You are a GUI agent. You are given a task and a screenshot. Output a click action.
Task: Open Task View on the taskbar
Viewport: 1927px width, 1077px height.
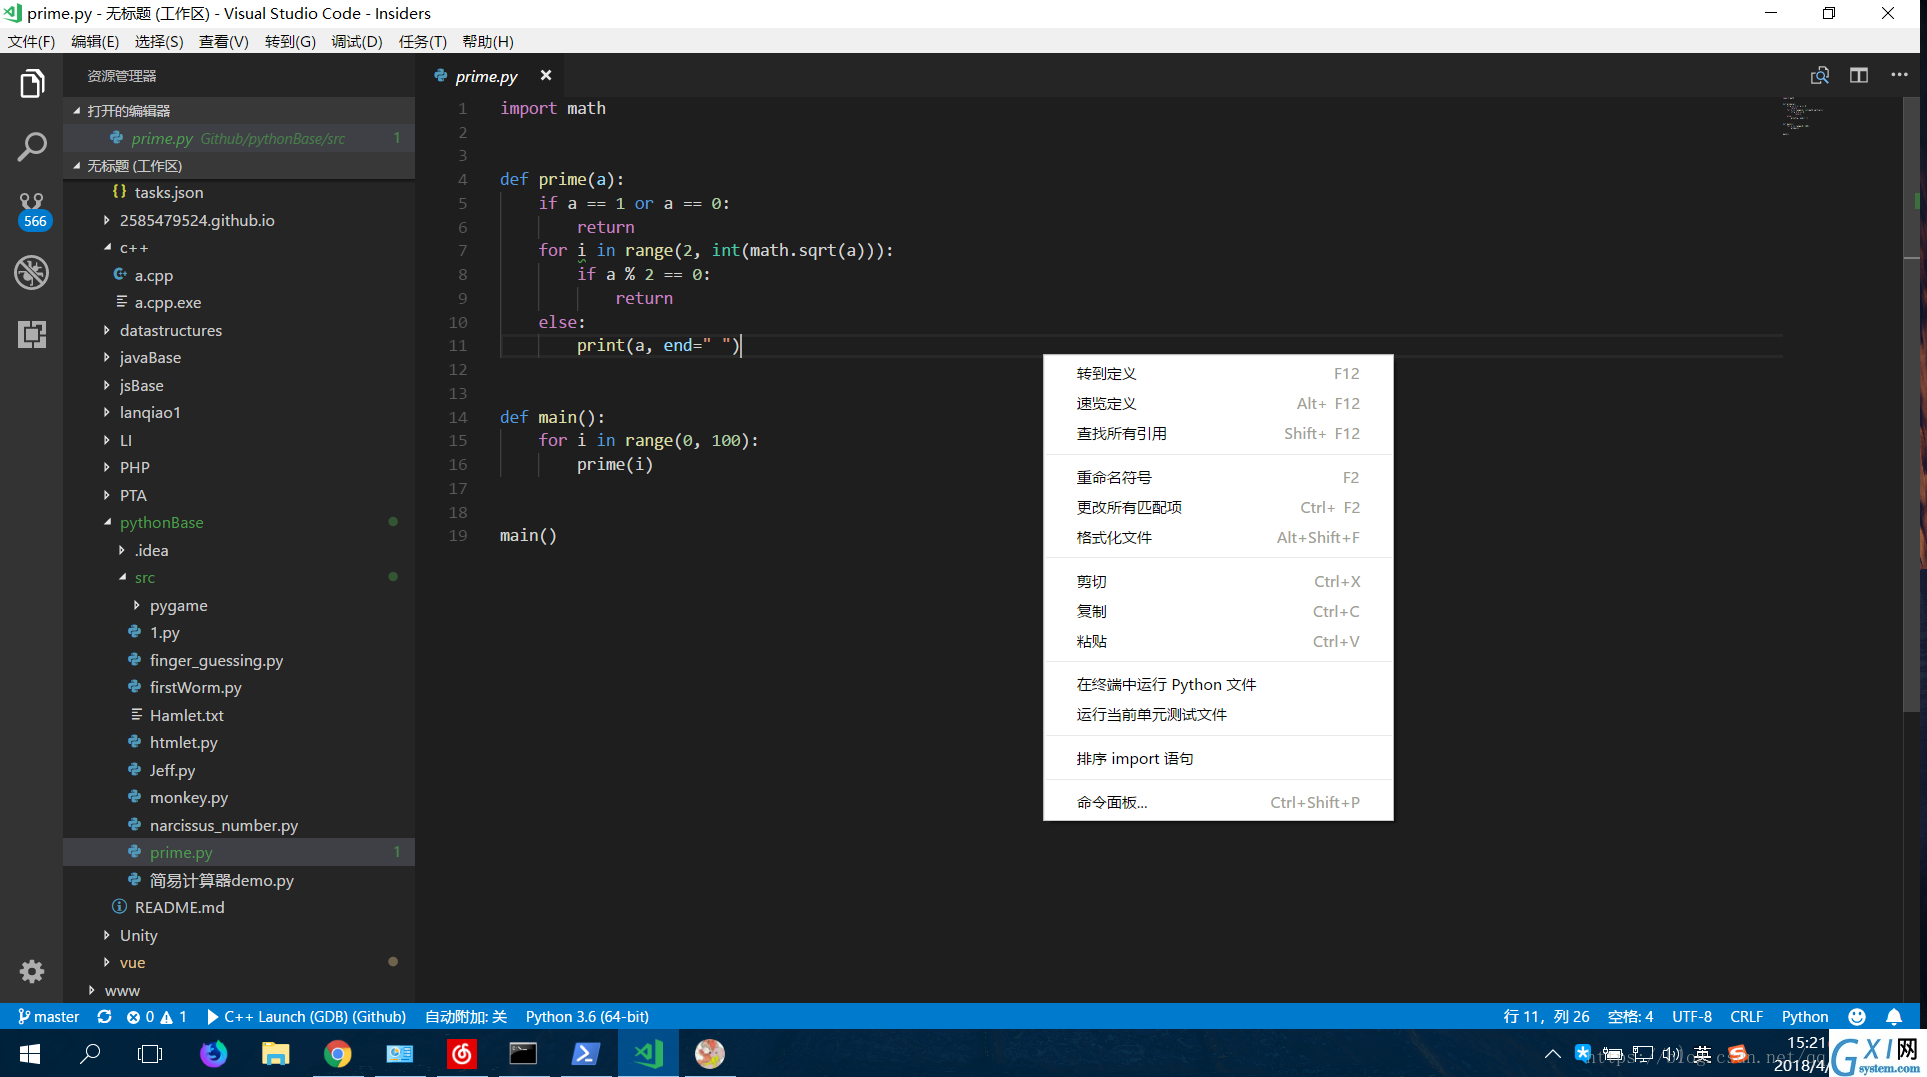click(x=150, y=1053)
